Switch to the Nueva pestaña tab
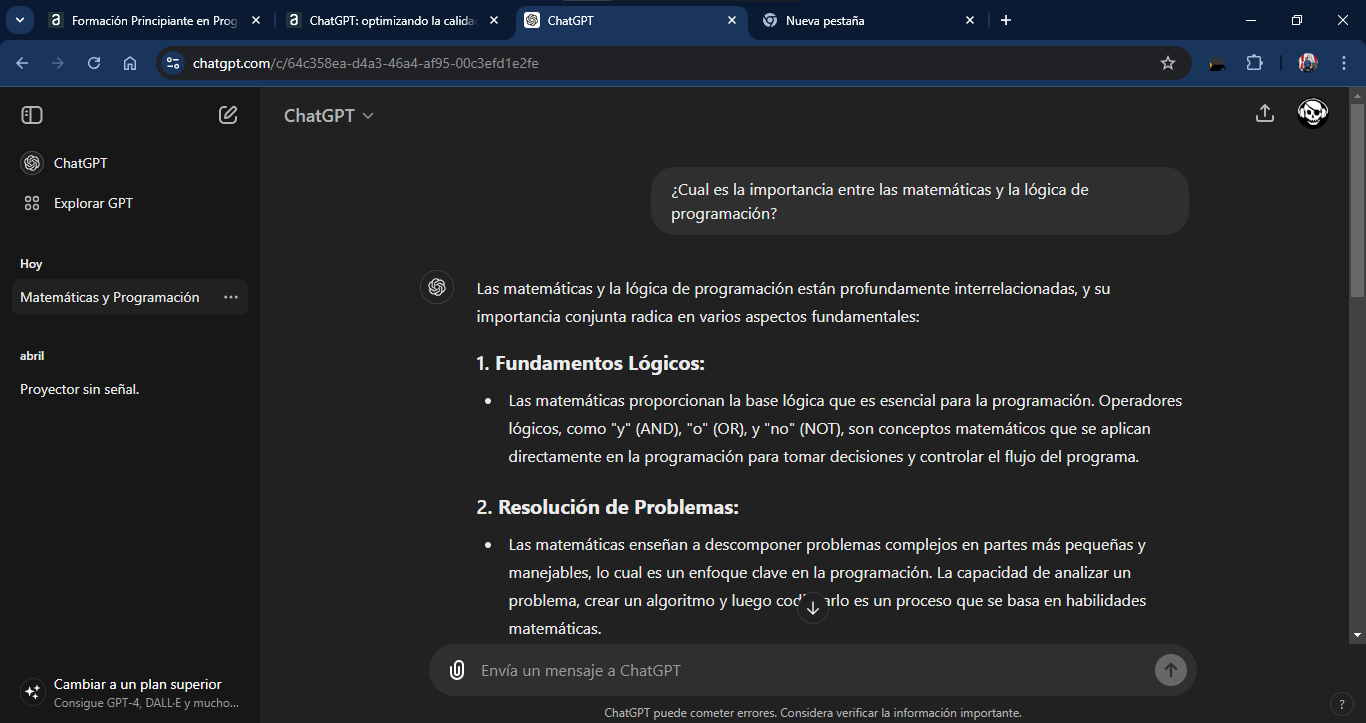The height and width of the screenshot is (723, 1366). (869, 20)
